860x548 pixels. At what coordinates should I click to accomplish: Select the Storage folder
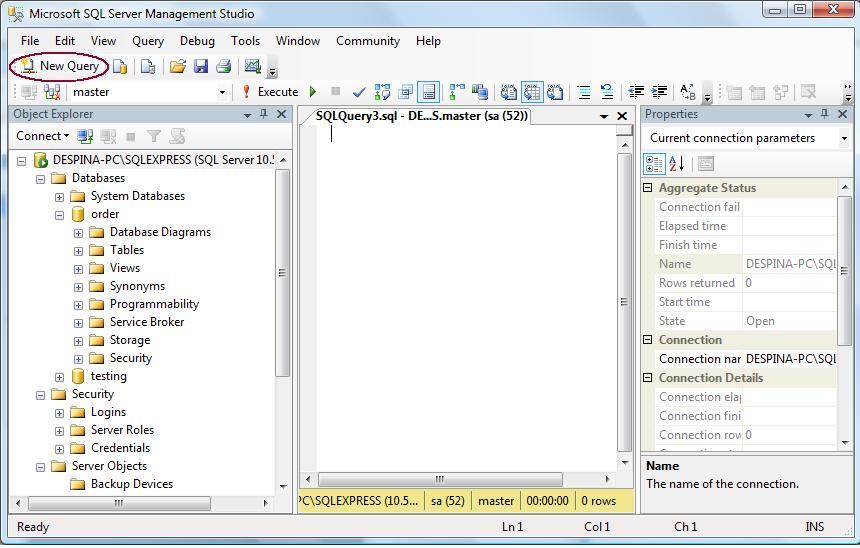pos(130,340)
